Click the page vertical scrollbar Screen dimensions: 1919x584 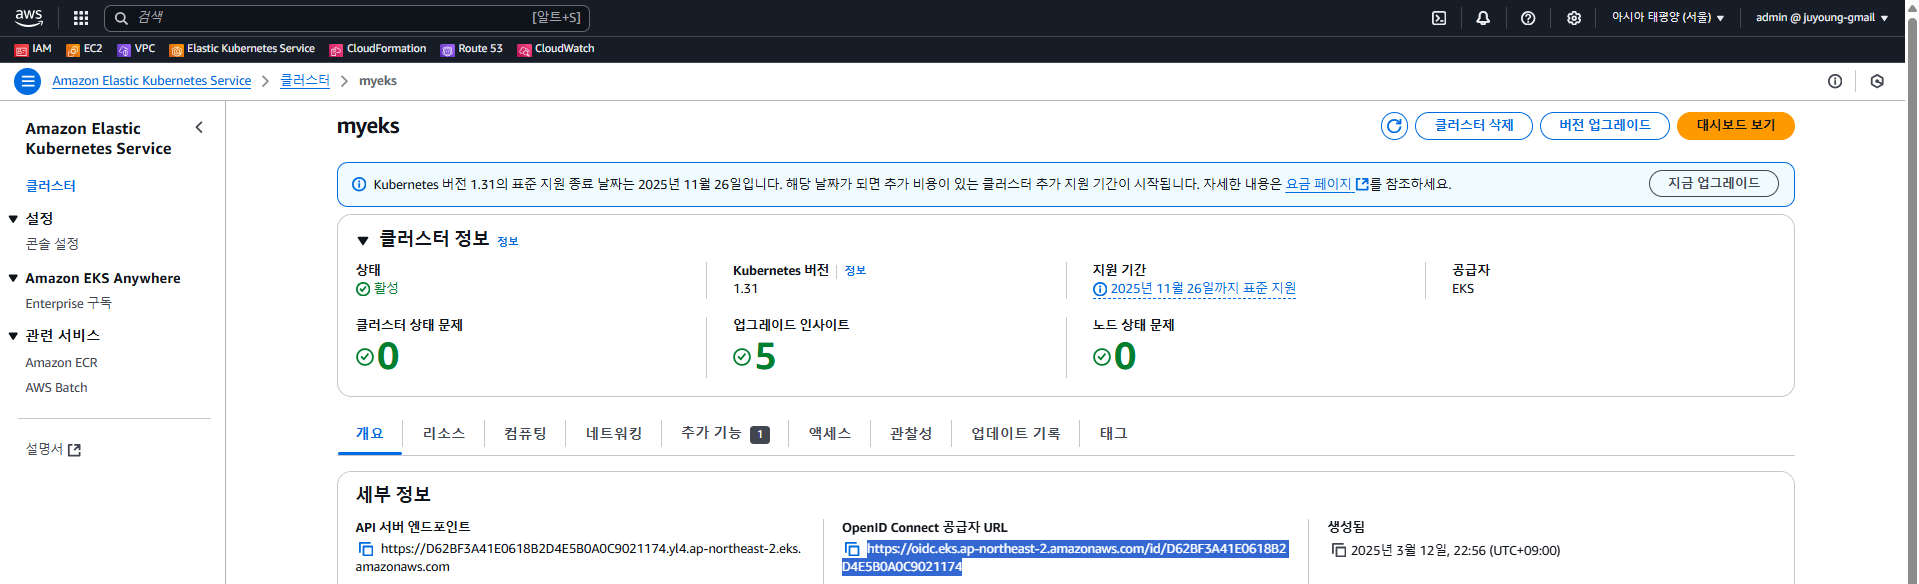1912,292
